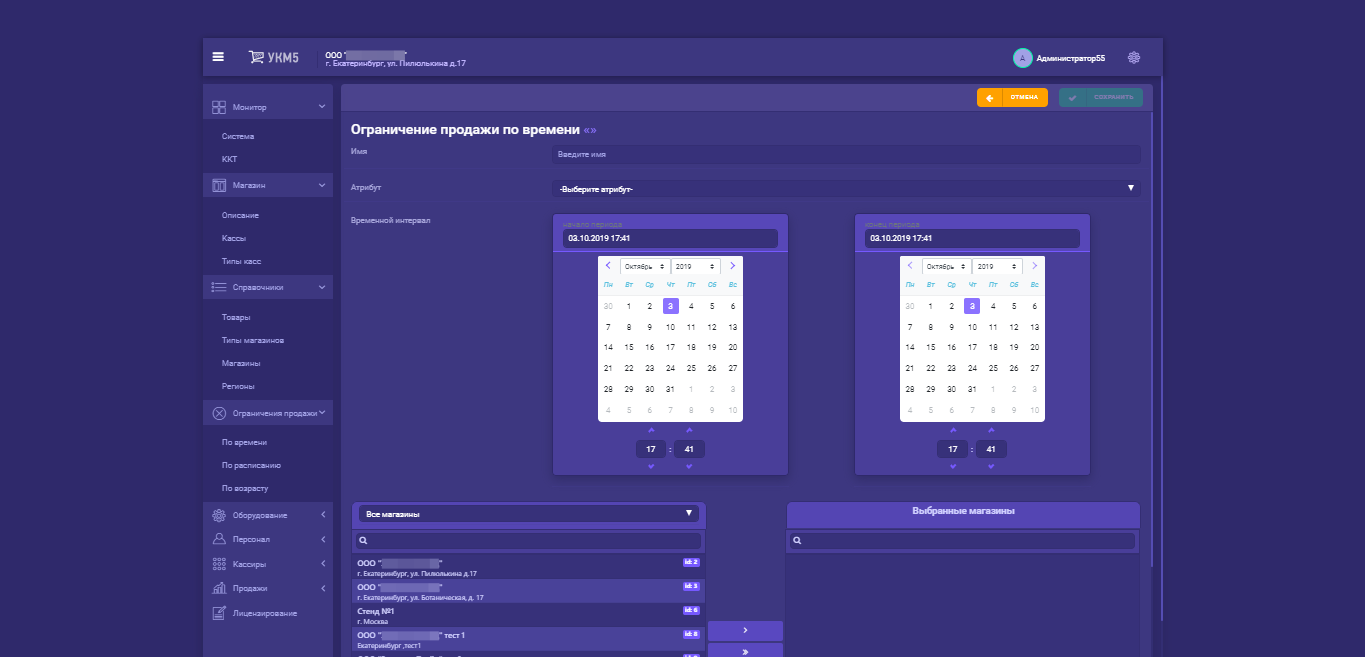Select day 22 in end-period calendar
Viewport: 1365px width, 657px height.
931,368
